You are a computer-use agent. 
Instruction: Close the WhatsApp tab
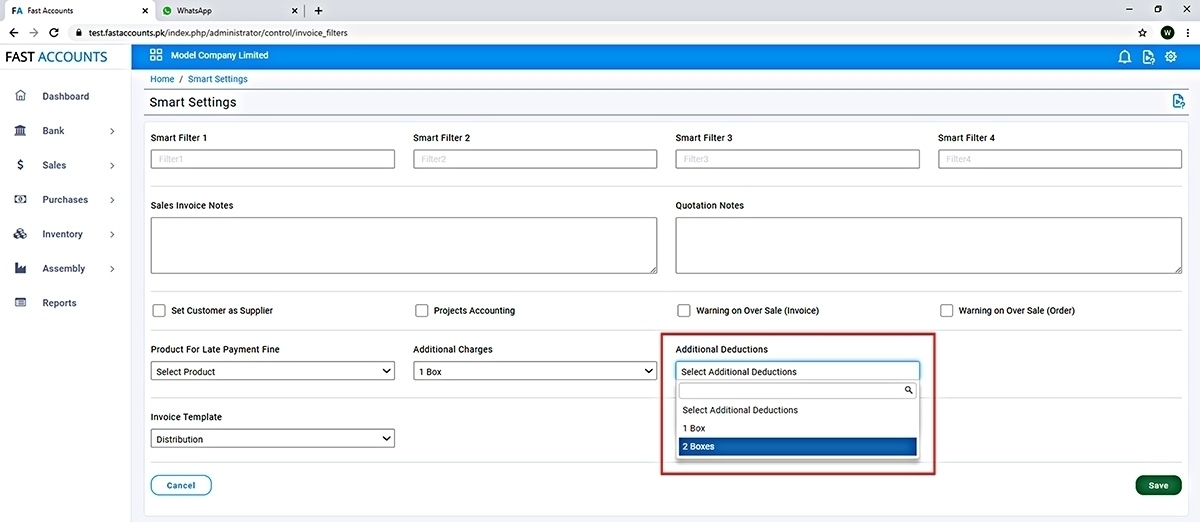click(295, 10)
